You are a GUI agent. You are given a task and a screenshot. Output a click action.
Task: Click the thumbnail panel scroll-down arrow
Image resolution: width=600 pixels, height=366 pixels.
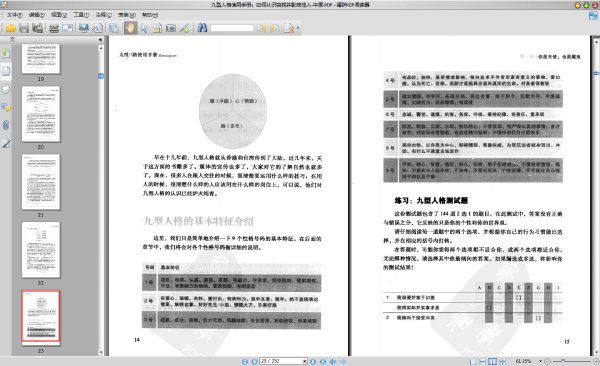click(101, 352)
